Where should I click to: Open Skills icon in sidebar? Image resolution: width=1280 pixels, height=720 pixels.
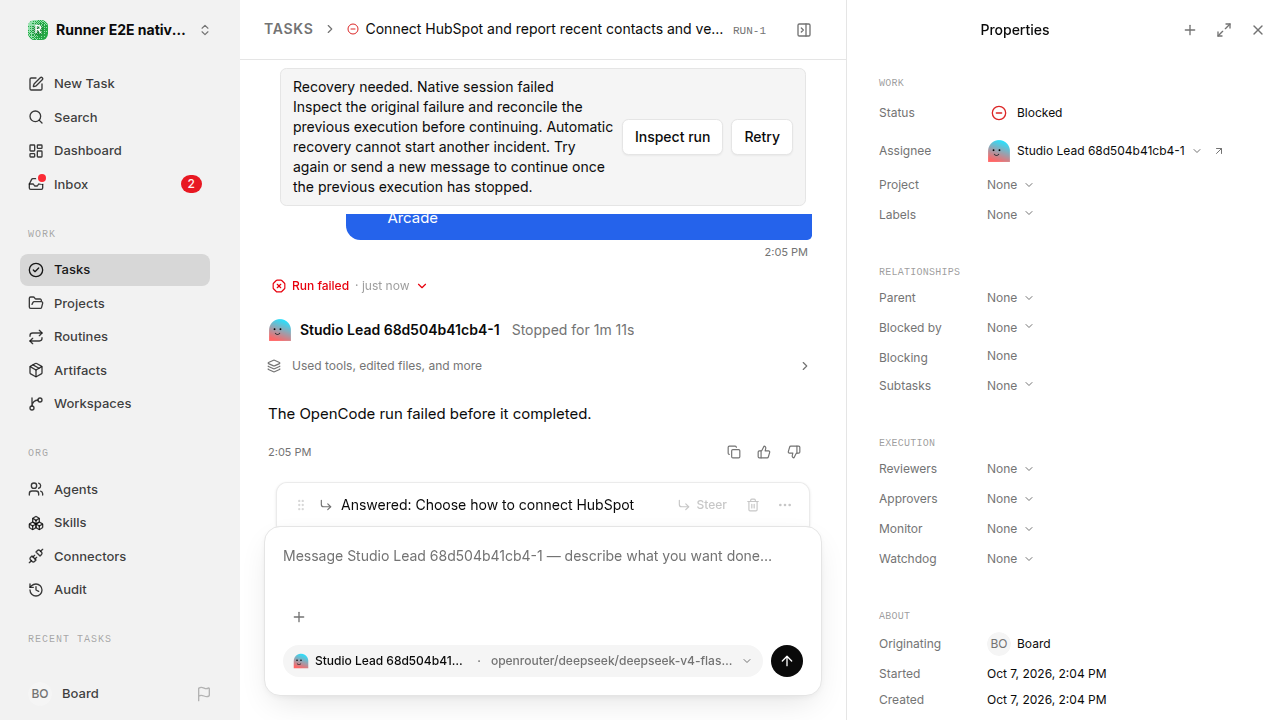pos(36,523)
